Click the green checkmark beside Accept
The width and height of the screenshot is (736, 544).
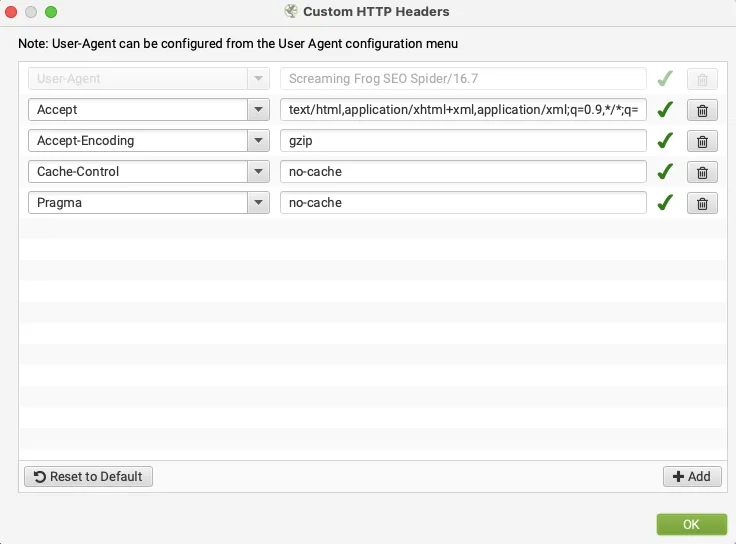pos(665,109)
